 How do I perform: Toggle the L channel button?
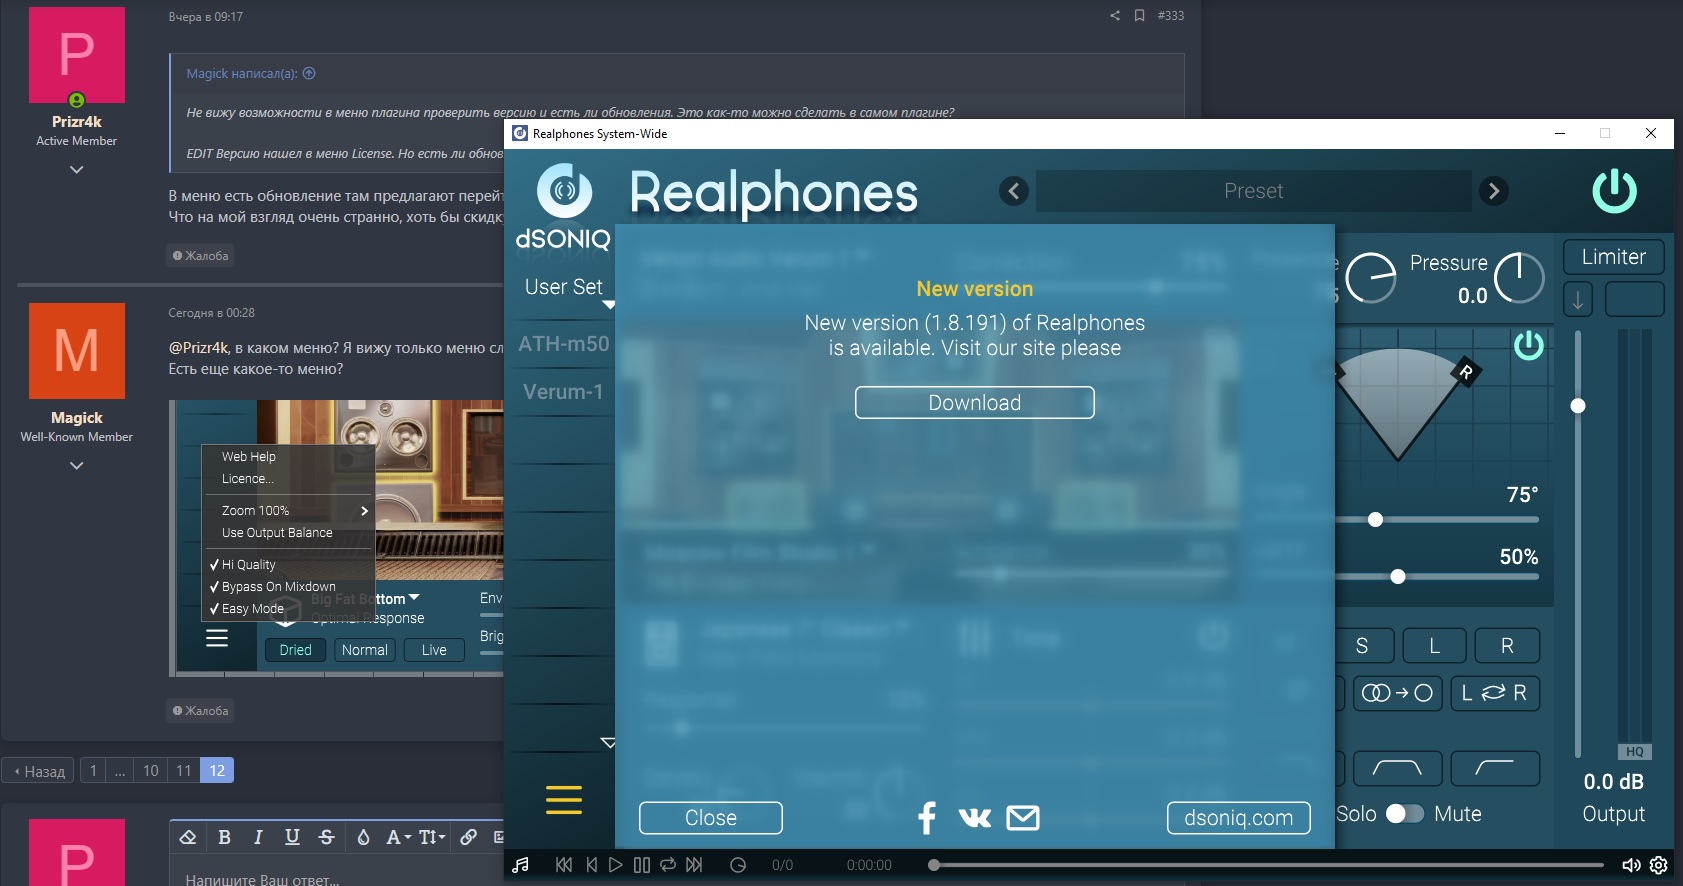(x=1434, y=646)
